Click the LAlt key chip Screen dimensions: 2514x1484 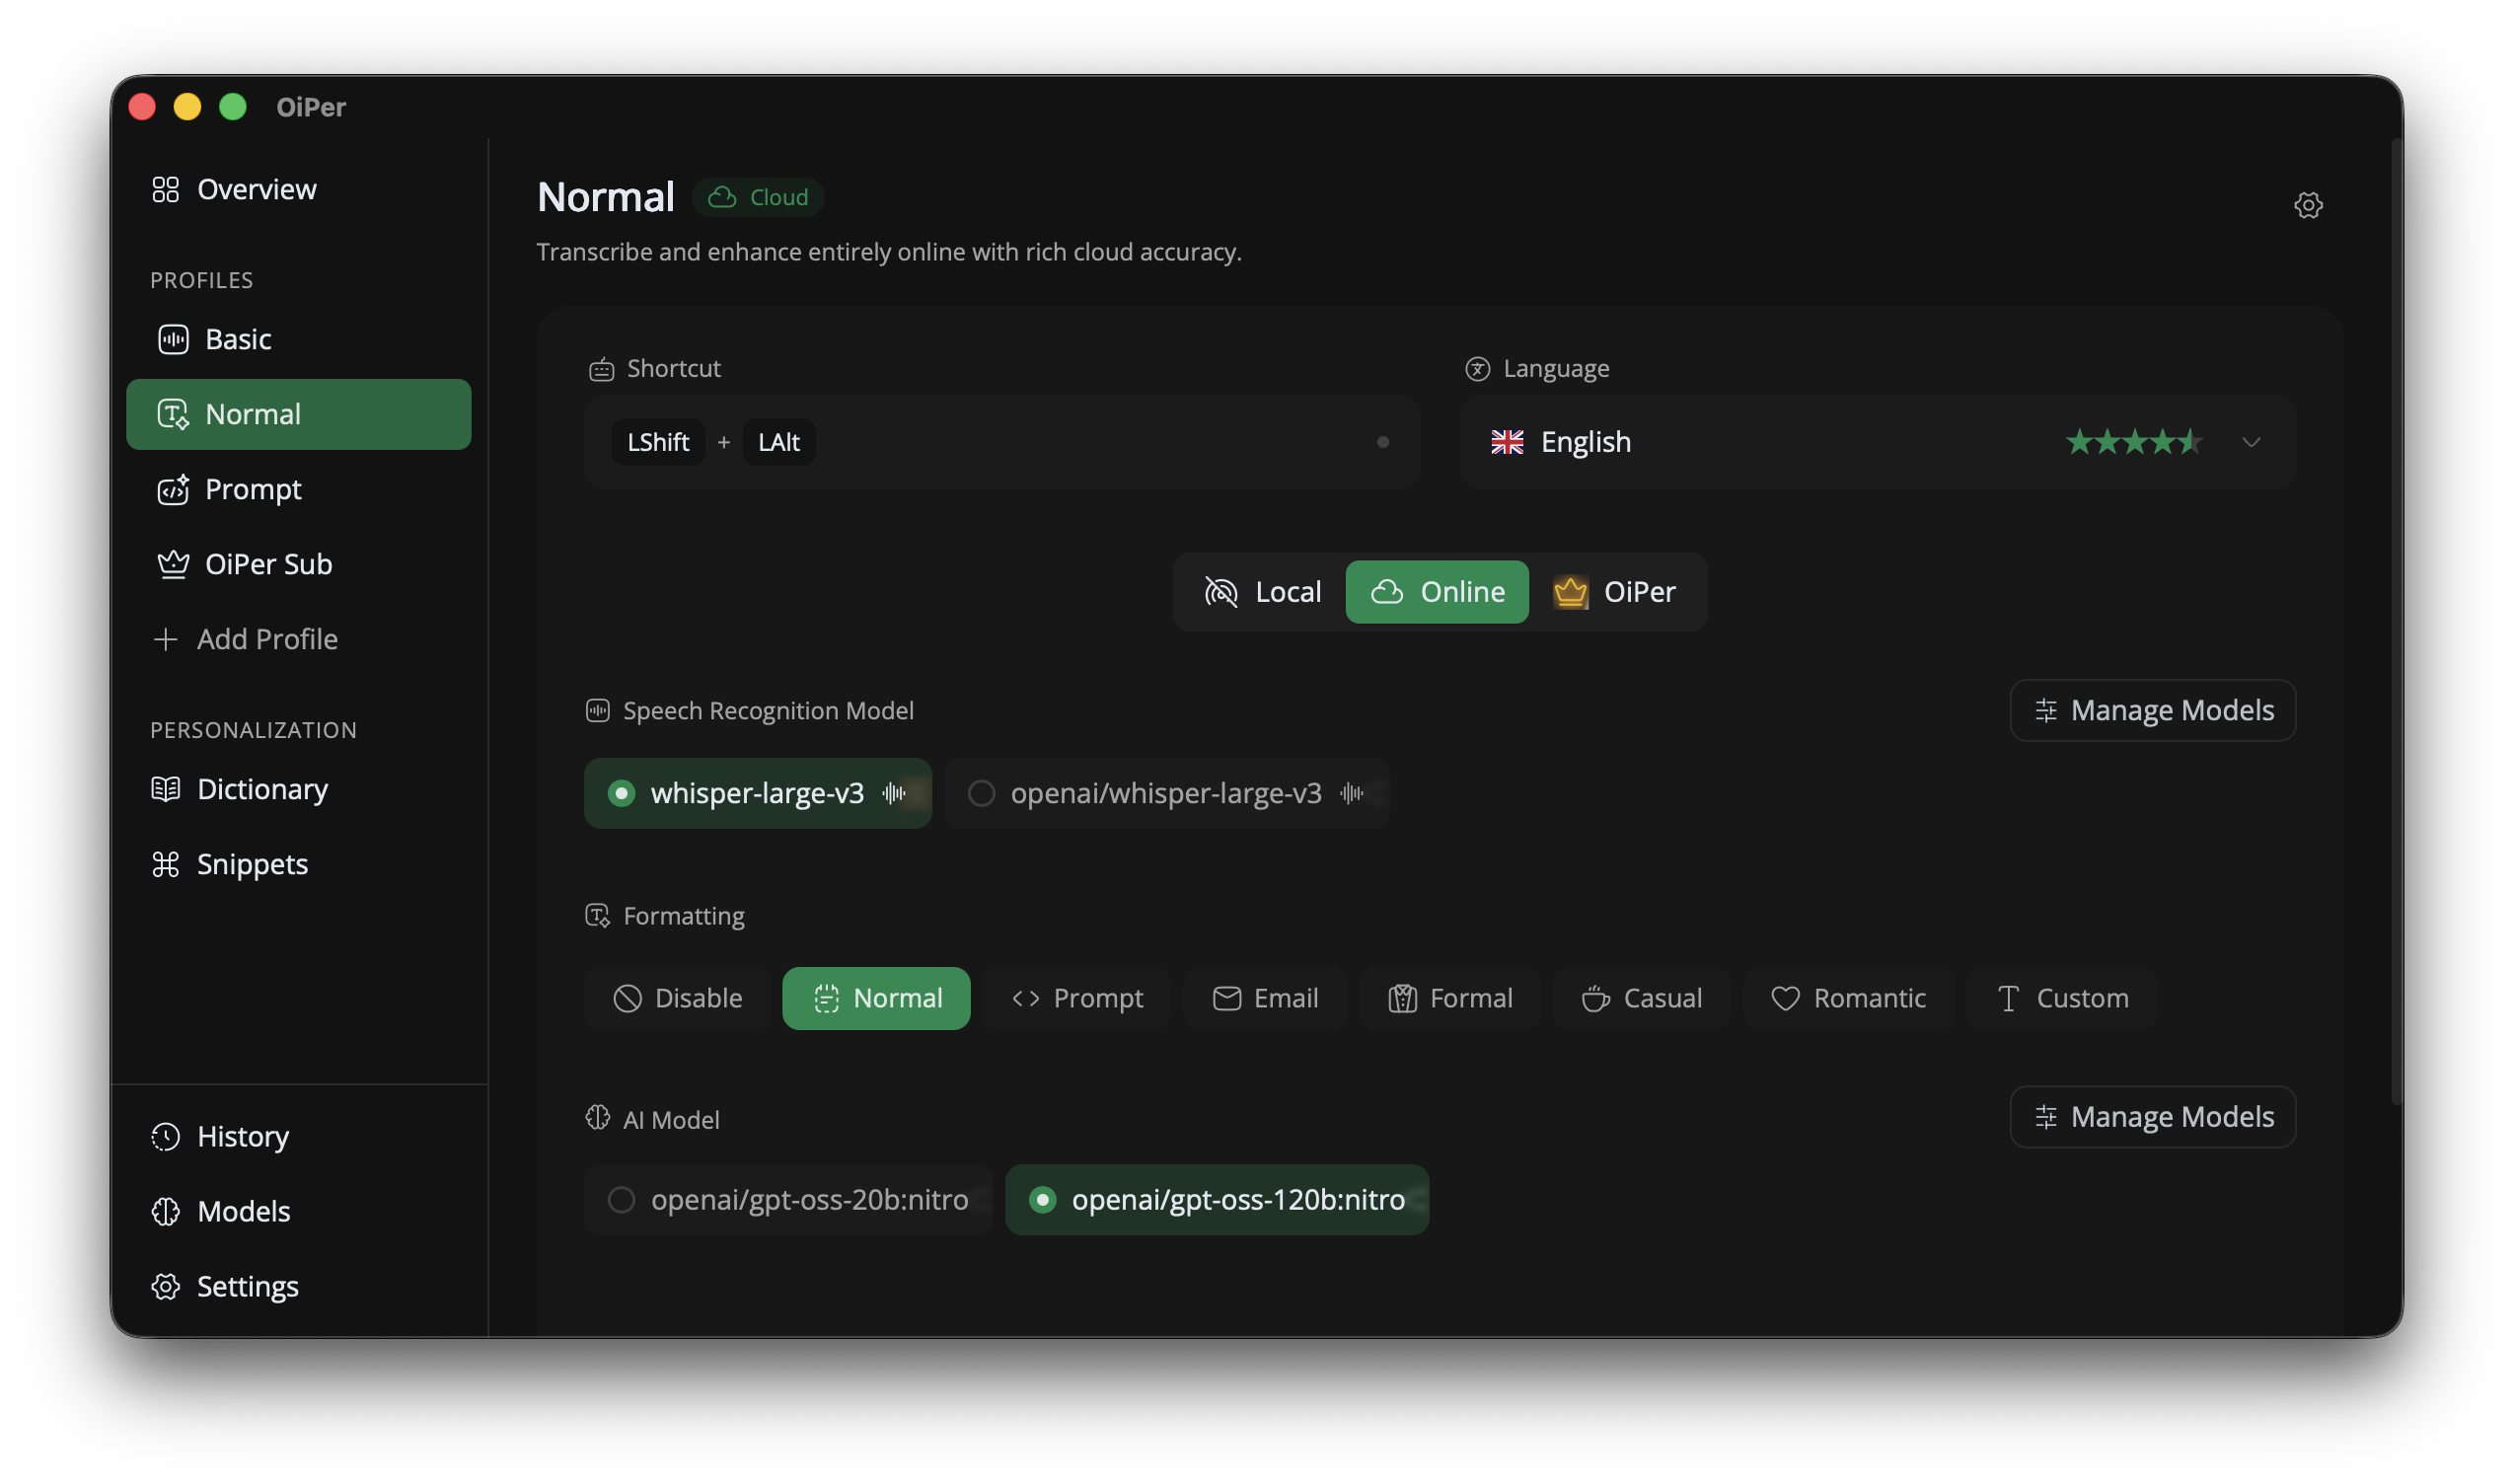click(779, 442)
